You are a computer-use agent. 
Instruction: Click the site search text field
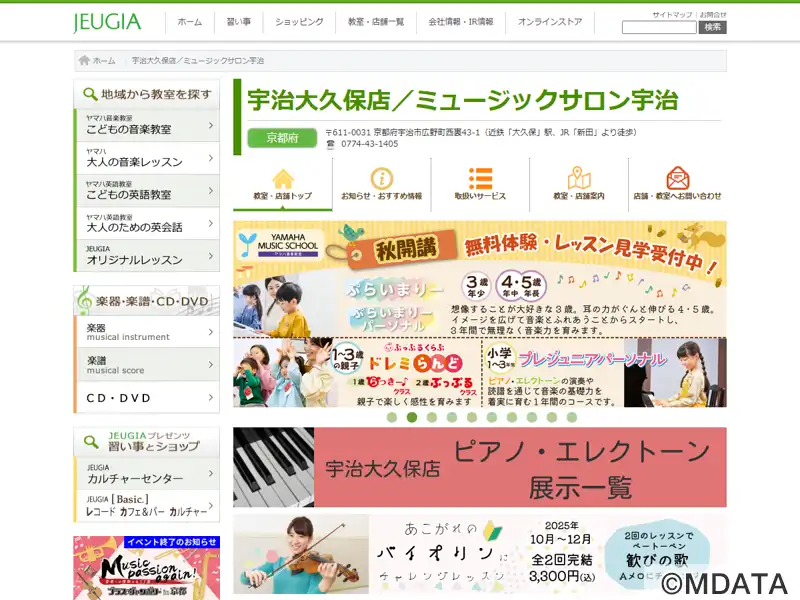659,28
